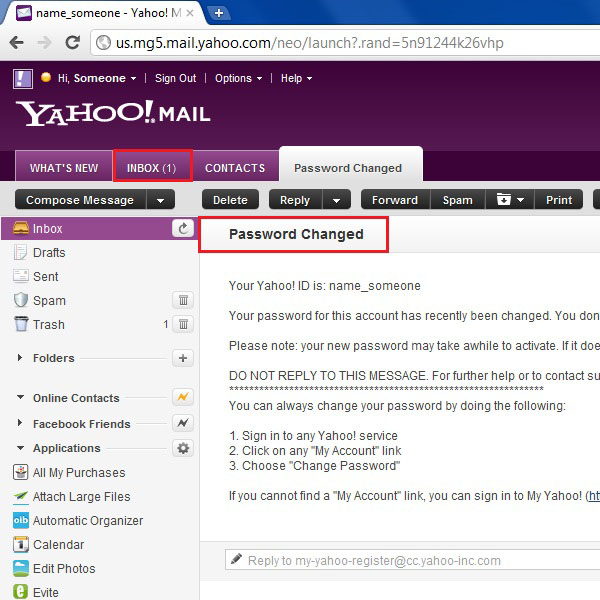The height and width of the screenshot is (600, 600).
Task: Click the site info globe icon
Action: 103,42
